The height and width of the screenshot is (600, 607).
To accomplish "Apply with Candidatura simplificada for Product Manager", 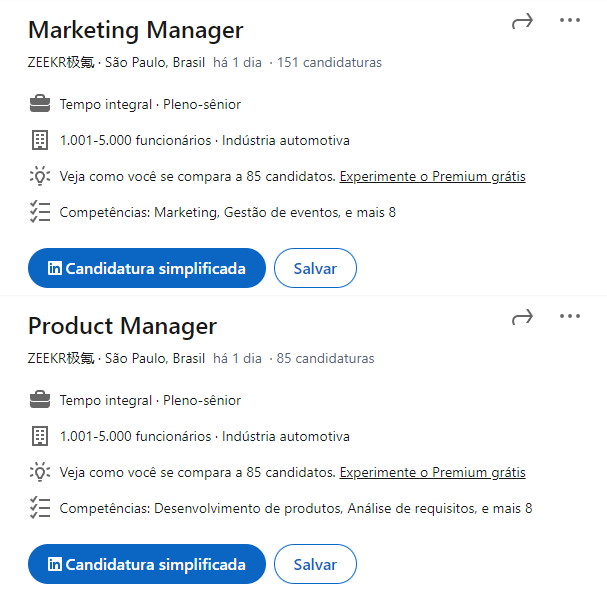I will coord(146,564).
